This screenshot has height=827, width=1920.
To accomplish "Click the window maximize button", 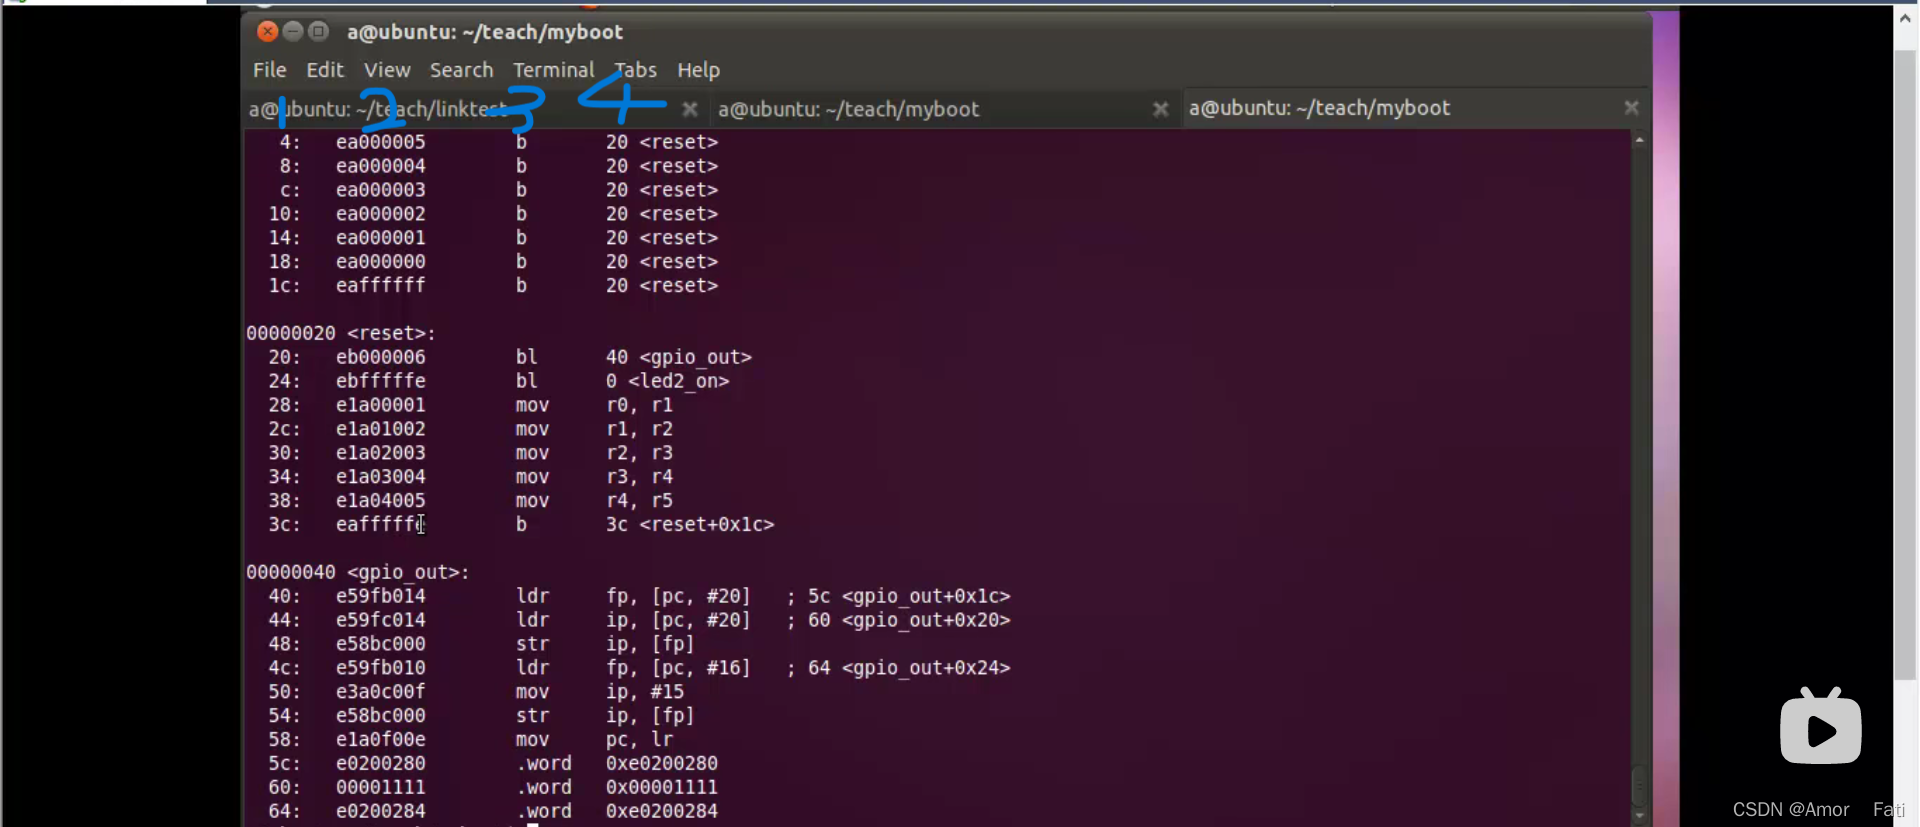I will pos(319,31).
